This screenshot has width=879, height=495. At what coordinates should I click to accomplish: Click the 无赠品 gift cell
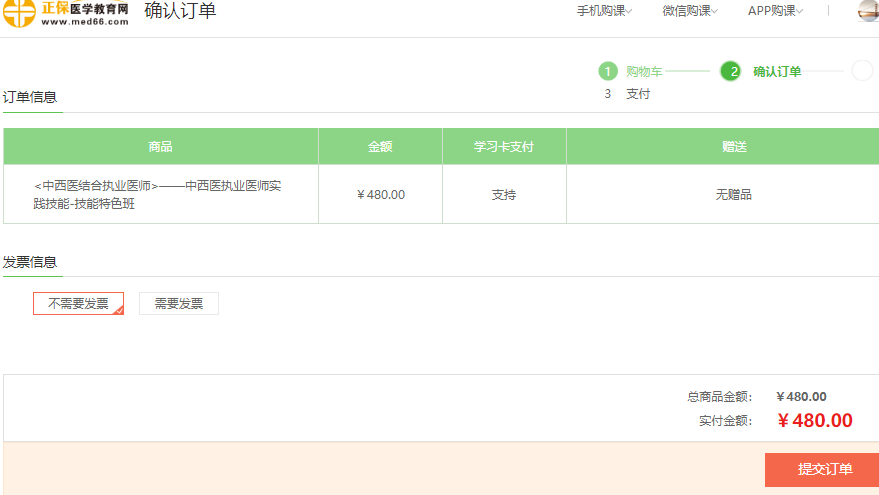point(733,195)
